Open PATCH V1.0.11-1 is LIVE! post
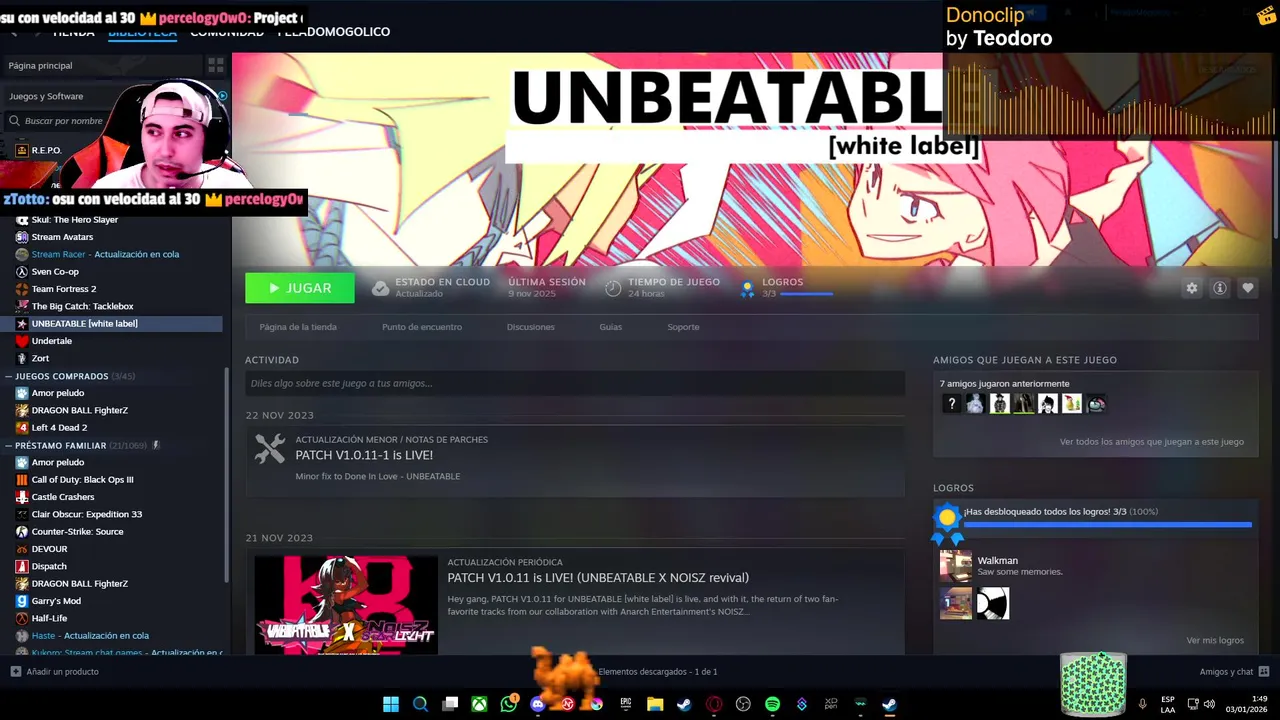 364,455
